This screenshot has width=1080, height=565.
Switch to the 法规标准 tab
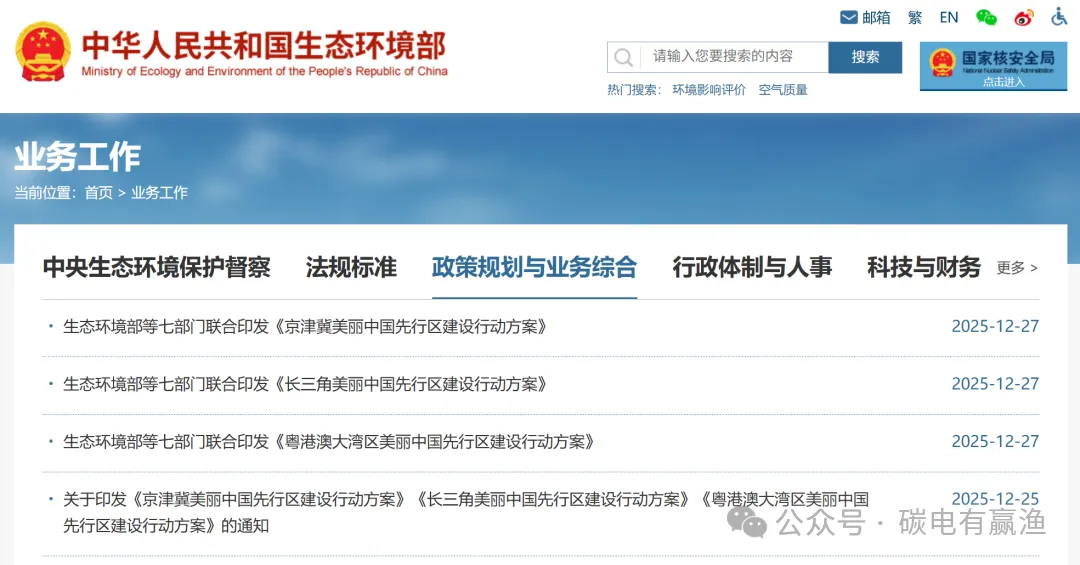pyautogui.click(x=351, y=267)
